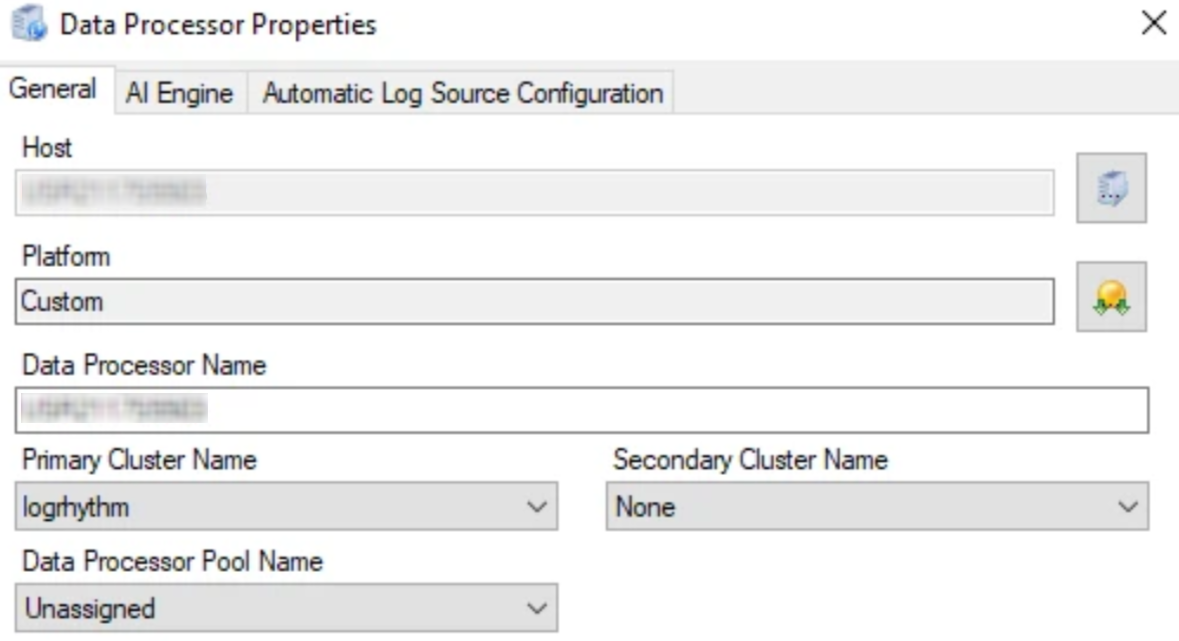
Task: Click the Platform field label
Action: coord(65,257)
